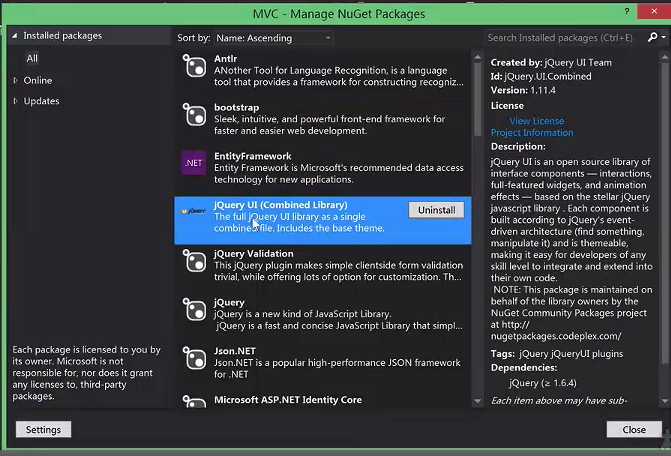Click the Id: jQuery.UI.Combined text
671x456 pixels.
pyautogui.click(x=541, y=77)
